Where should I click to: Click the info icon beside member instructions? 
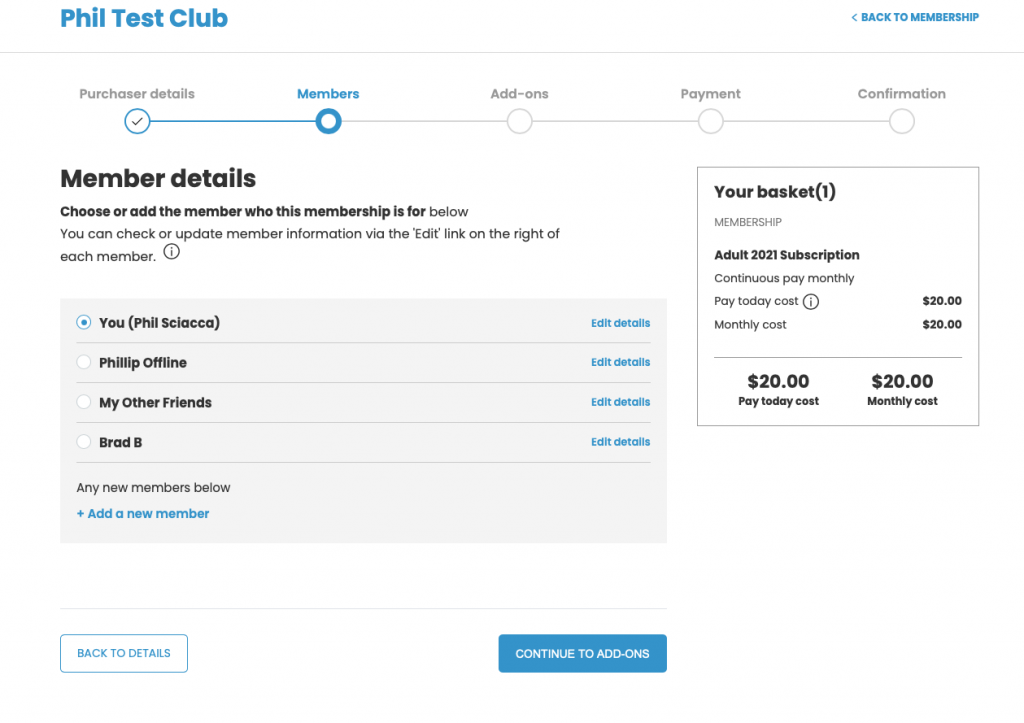point(171,251)
